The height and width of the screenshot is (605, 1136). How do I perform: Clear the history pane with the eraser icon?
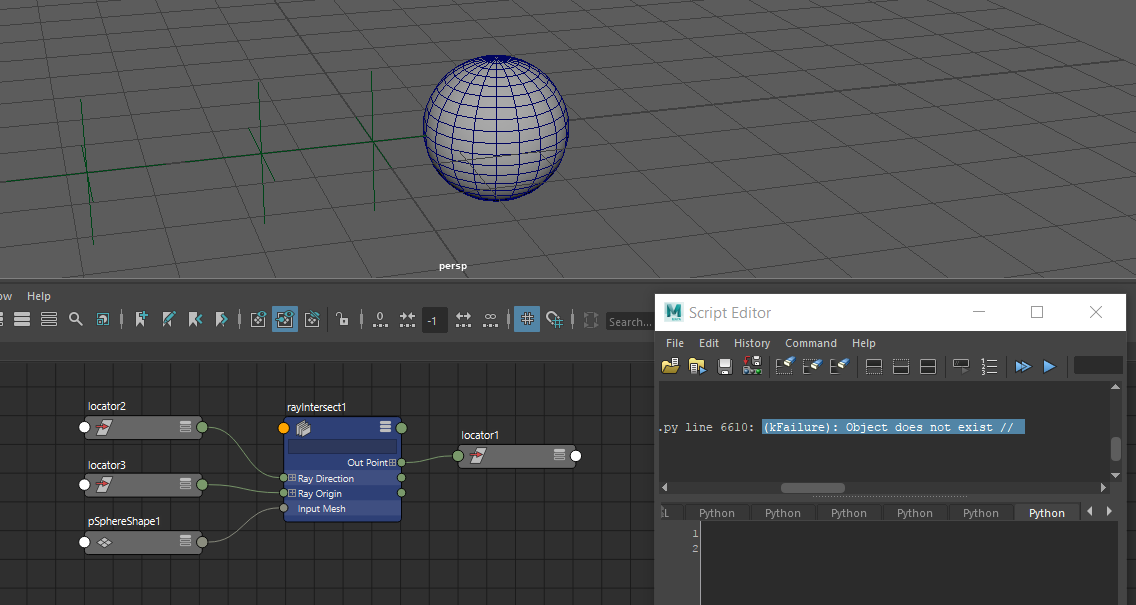click(x=784, y=366)
